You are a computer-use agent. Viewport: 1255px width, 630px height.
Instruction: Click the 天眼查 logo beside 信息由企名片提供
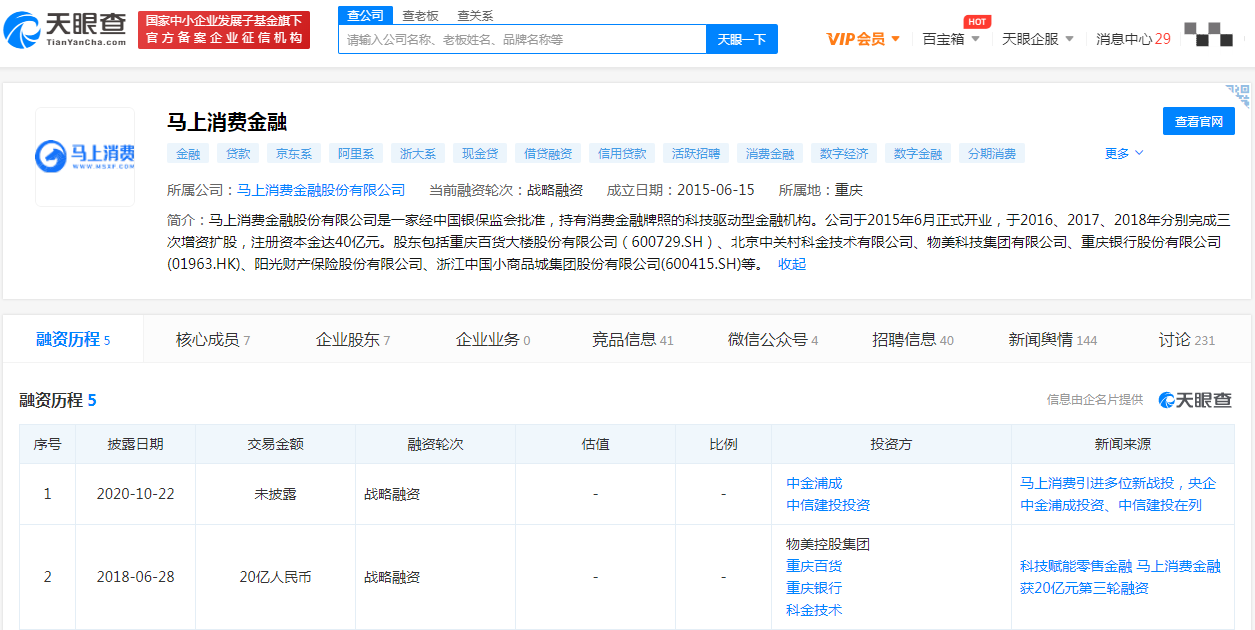pos(1195,400)
